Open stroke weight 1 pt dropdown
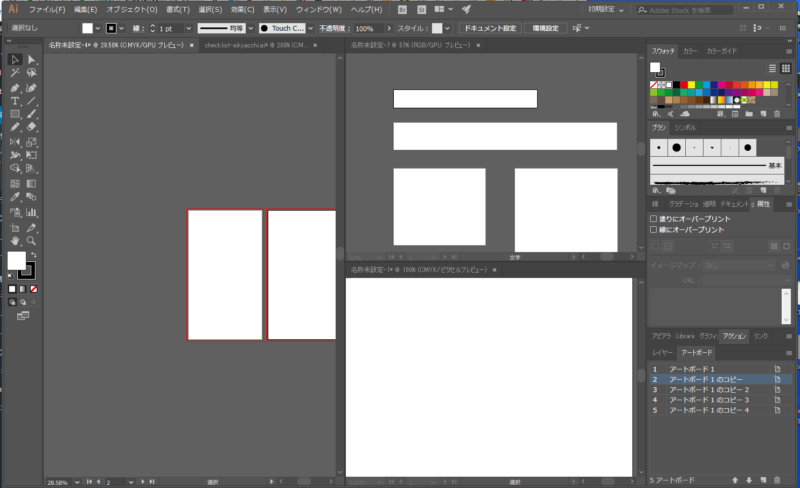800x488 pixels. tap(188, 29)
